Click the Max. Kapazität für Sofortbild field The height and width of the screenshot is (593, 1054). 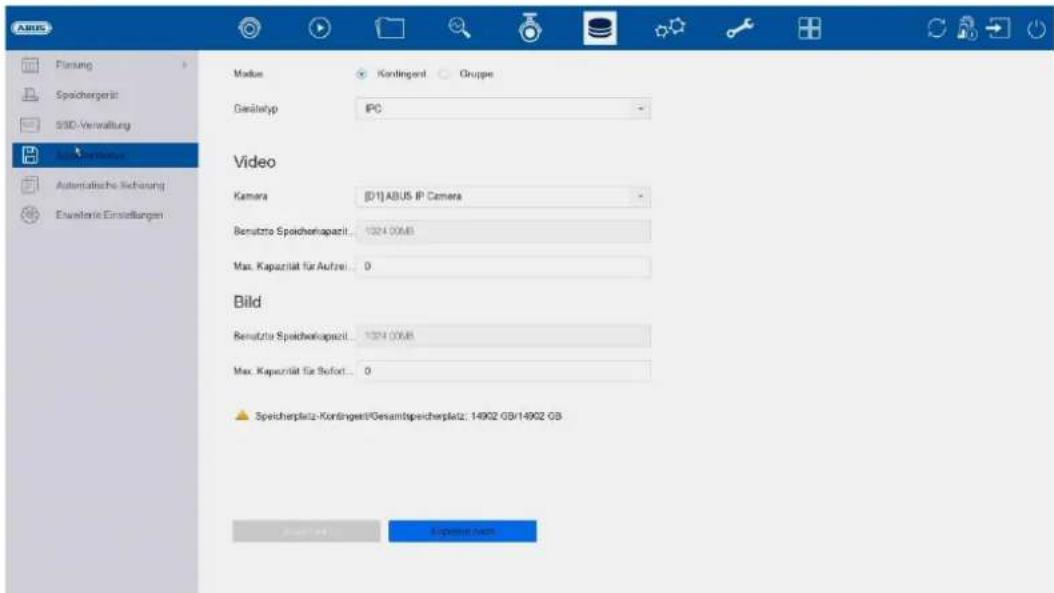pos(503,371)
